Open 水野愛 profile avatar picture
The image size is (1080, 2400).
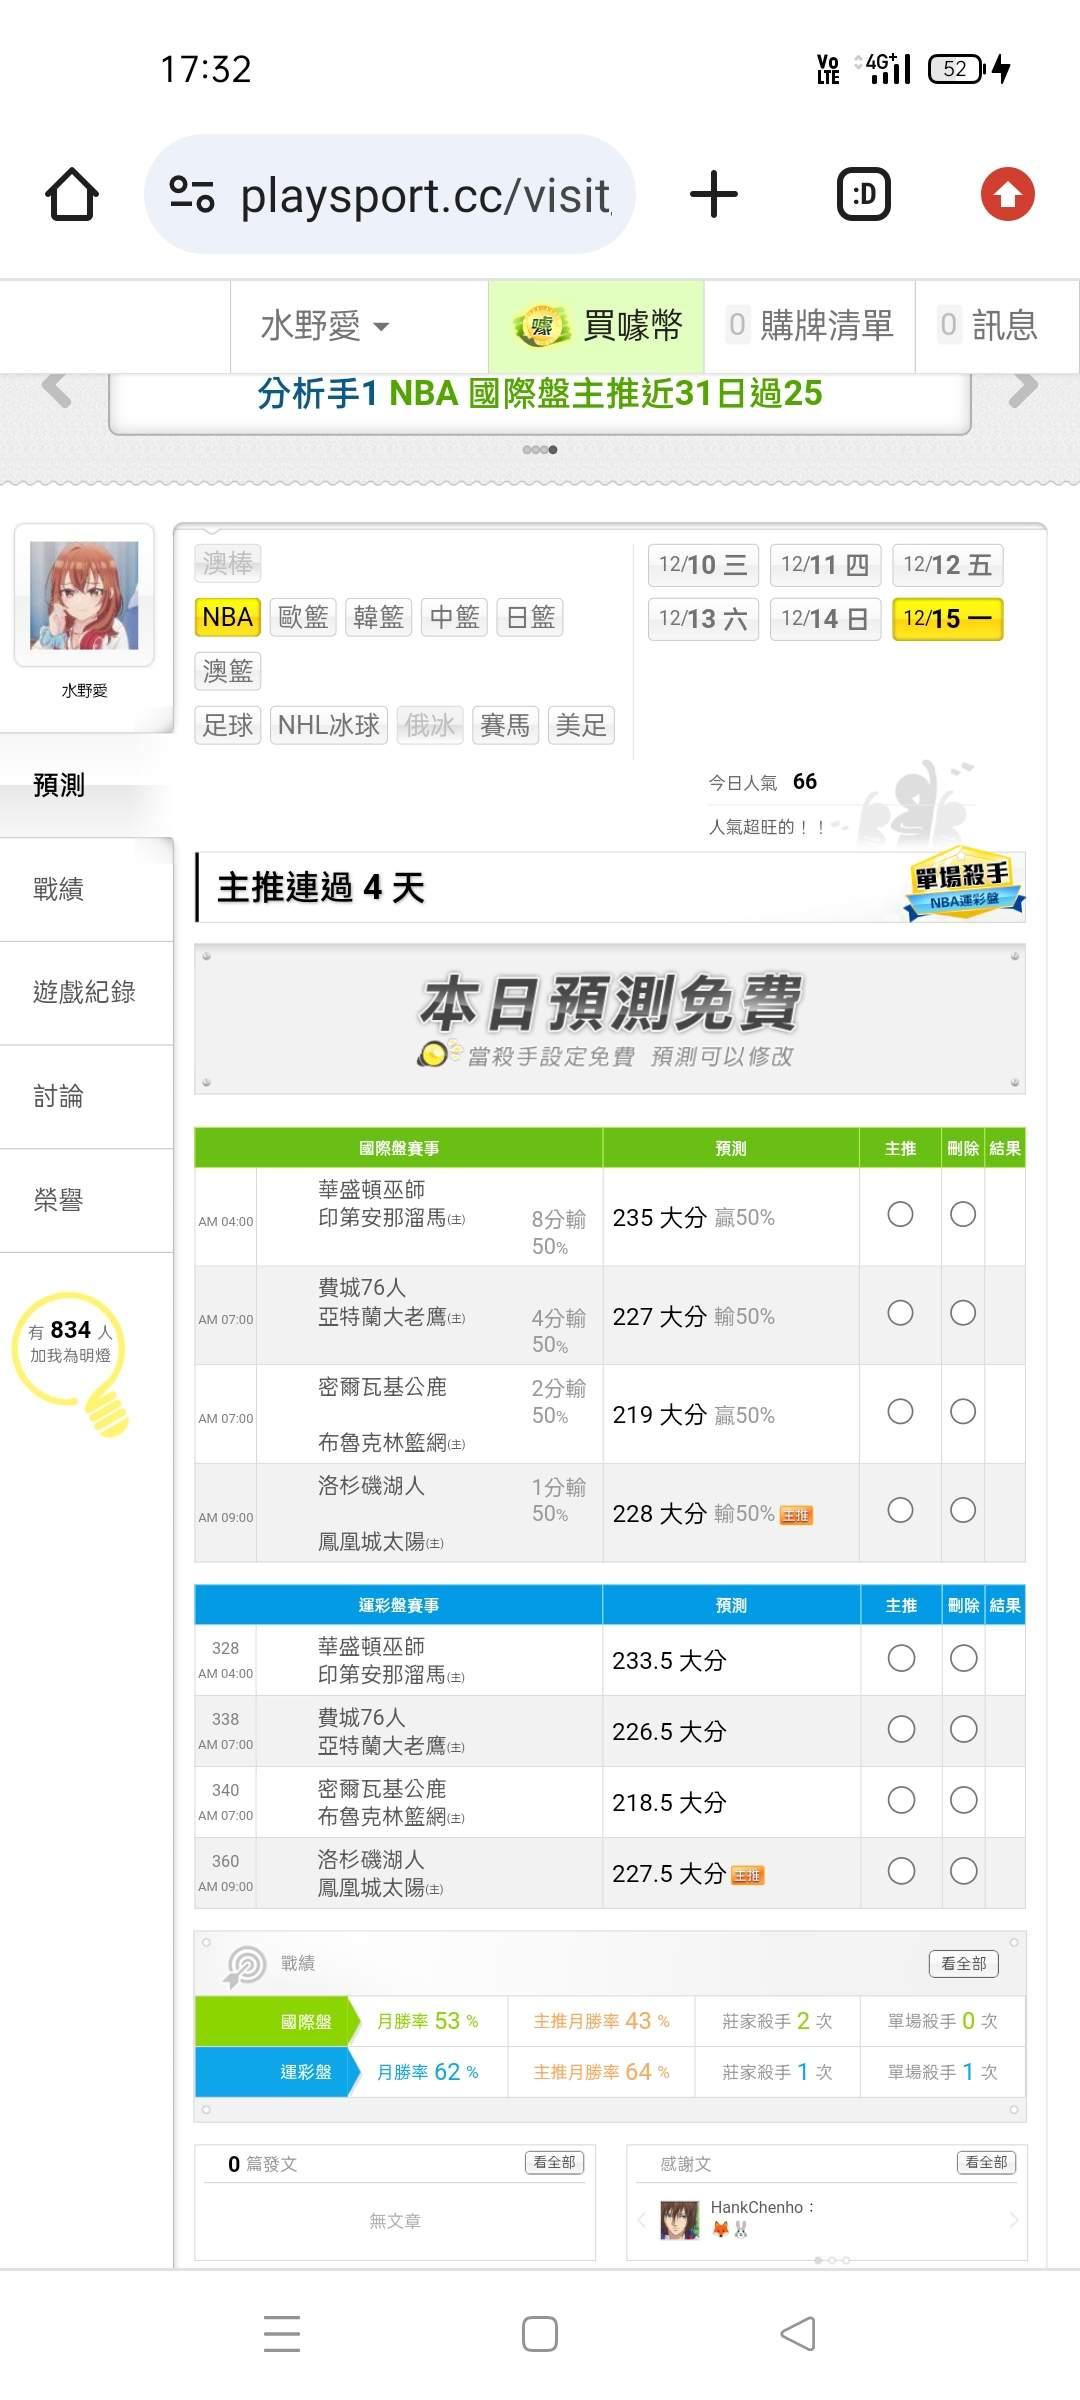coord(84,596)
